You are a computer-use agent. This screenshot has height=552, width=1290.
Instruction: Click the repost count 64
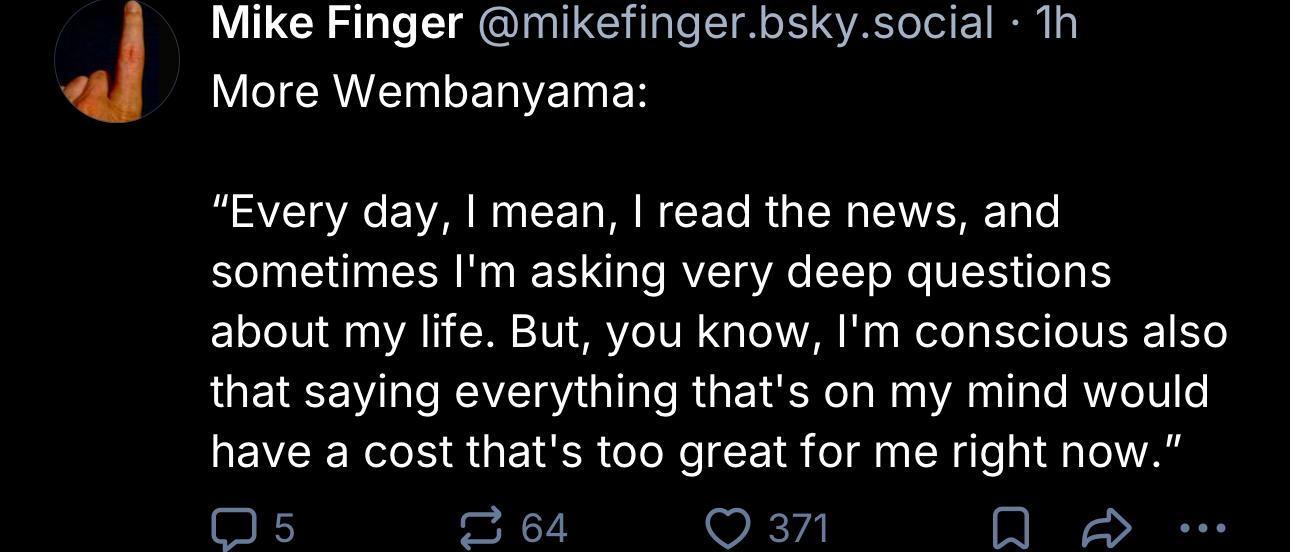pos(545,527)
